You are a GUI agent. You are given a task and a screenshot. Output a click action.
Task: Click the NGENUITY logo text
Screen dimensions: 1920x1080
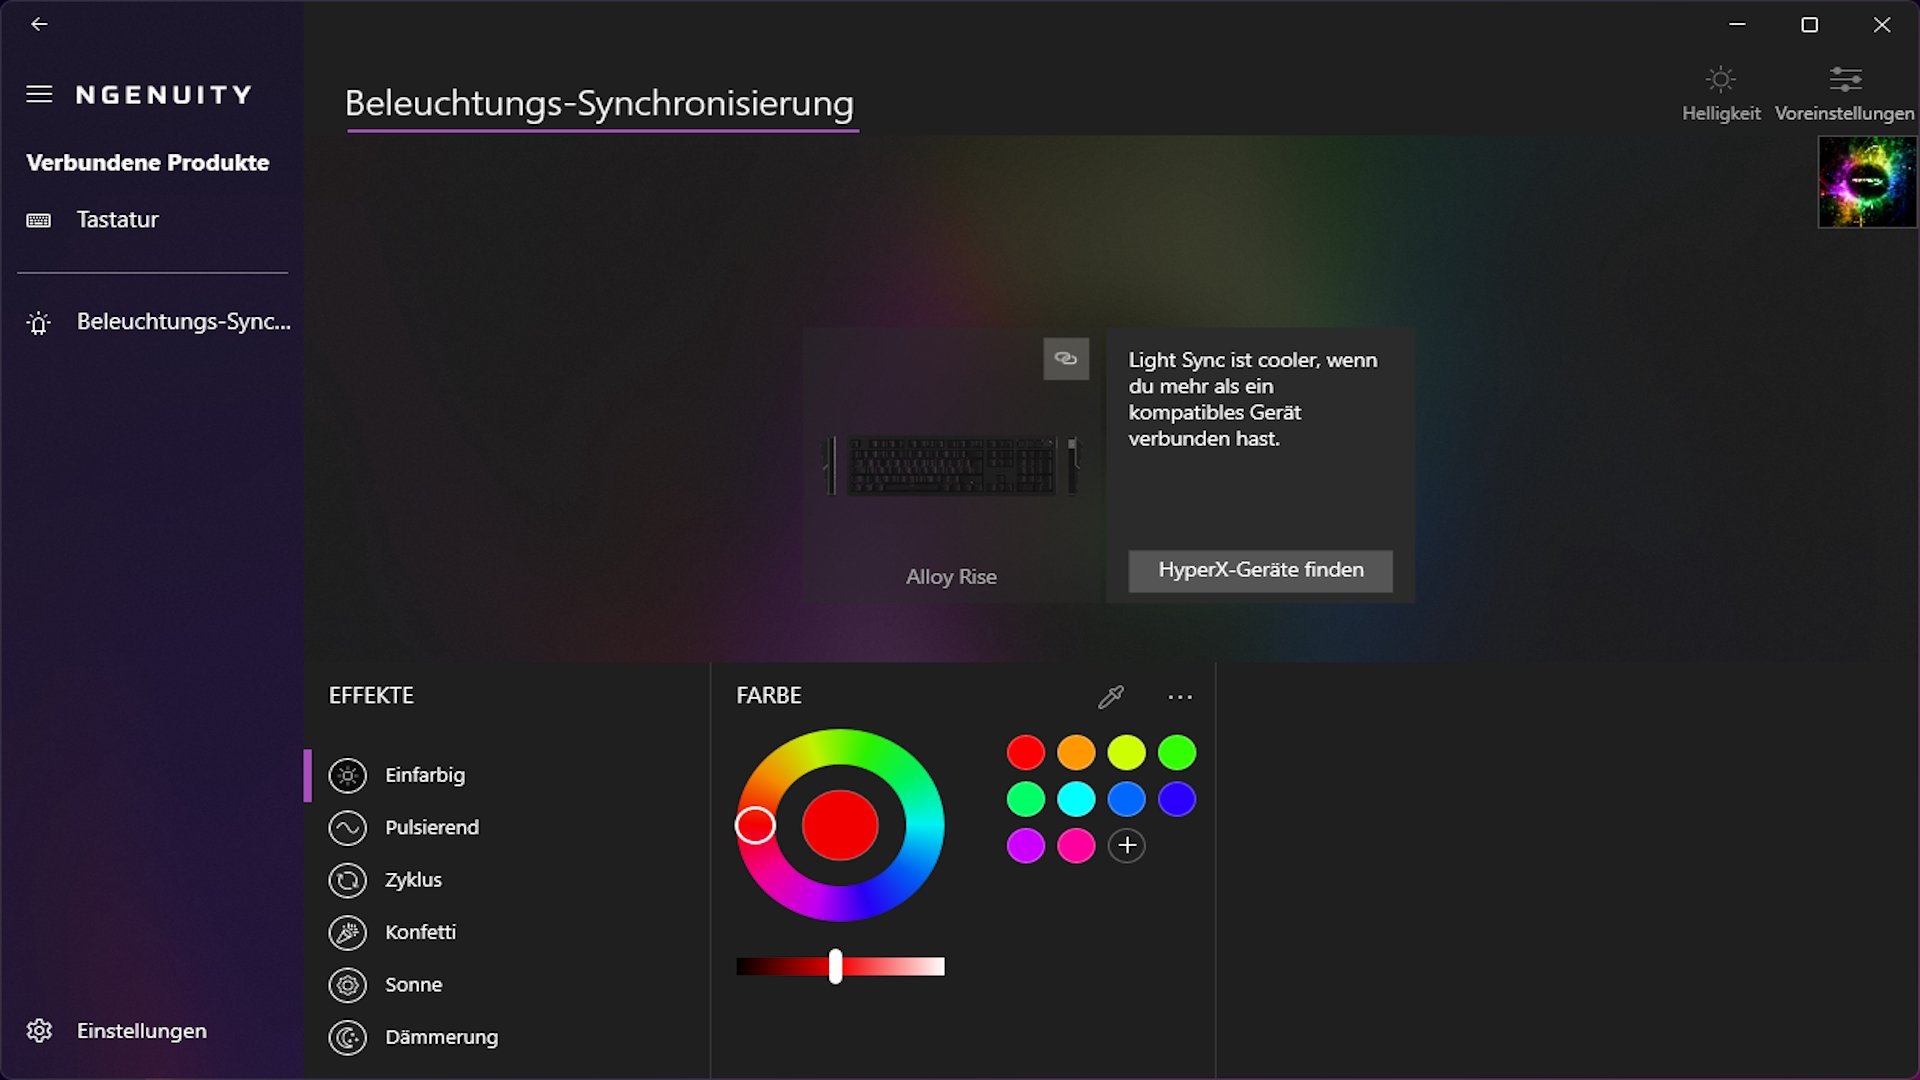click(164, 95)
